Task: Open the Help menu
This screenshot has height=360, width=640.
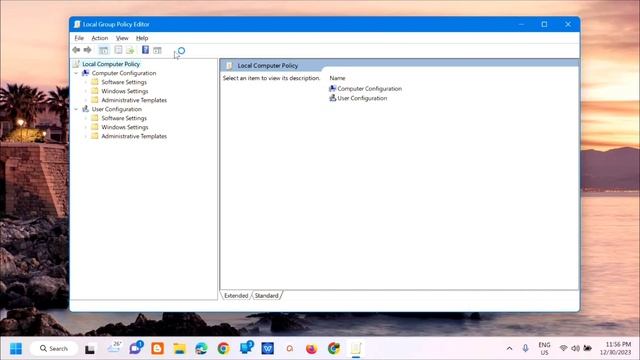Action: pos(142,38)
